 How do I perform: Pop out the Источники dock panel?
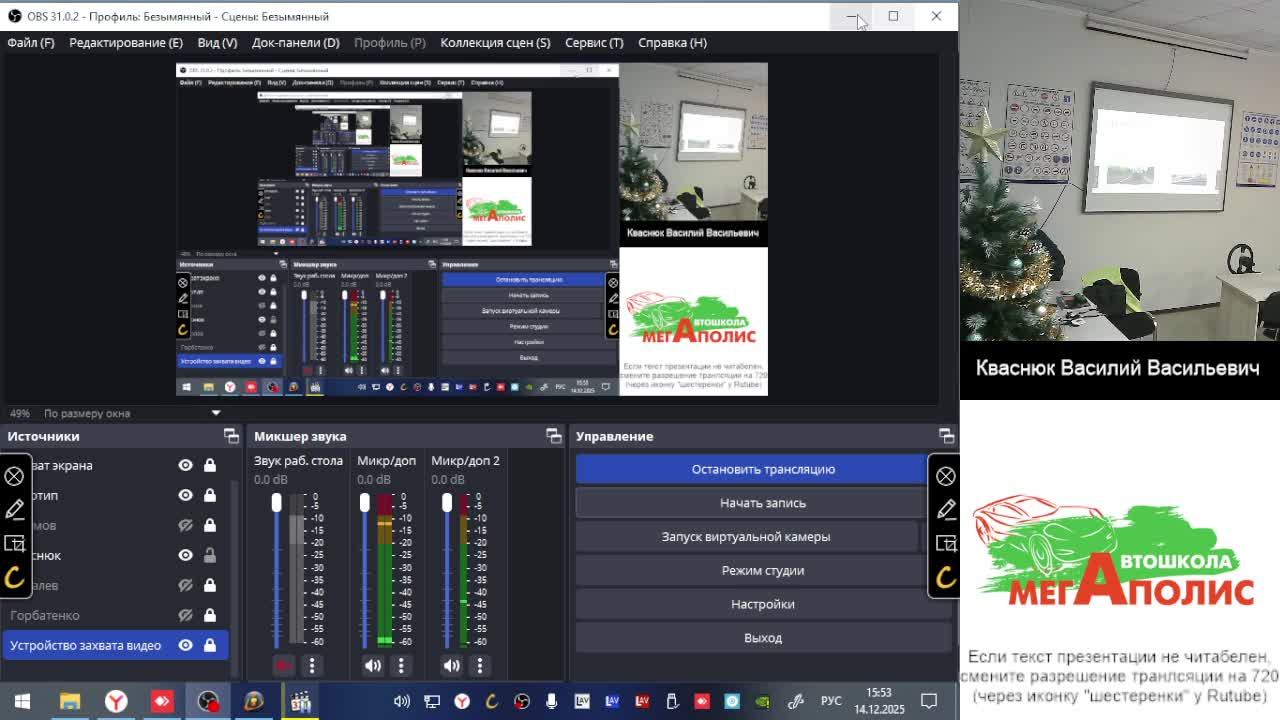[x=231, y=436]
